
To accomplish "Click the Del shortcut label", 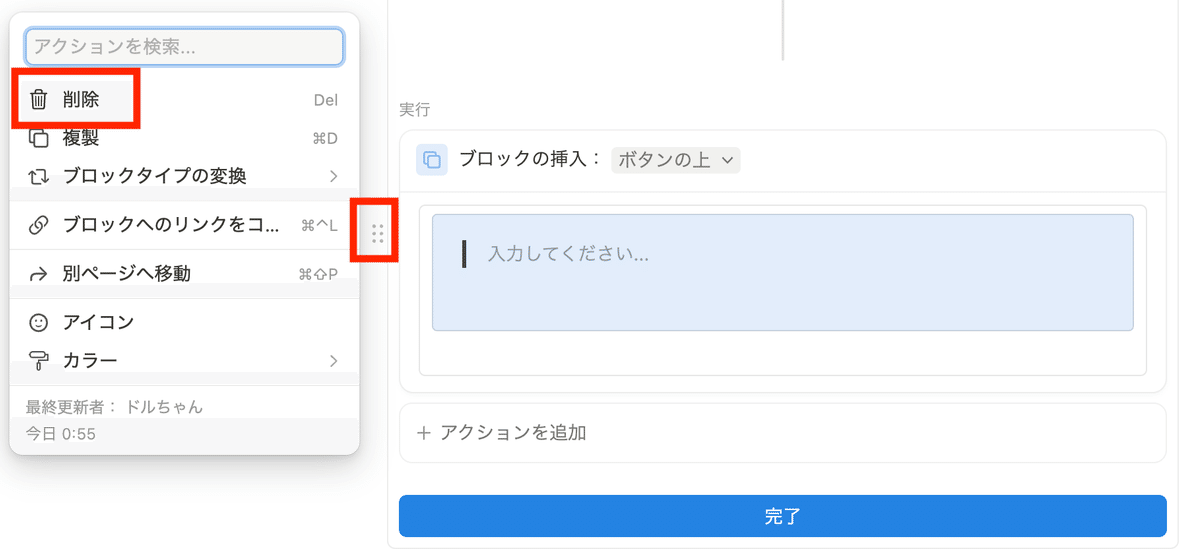I will [x=326, y=100].
